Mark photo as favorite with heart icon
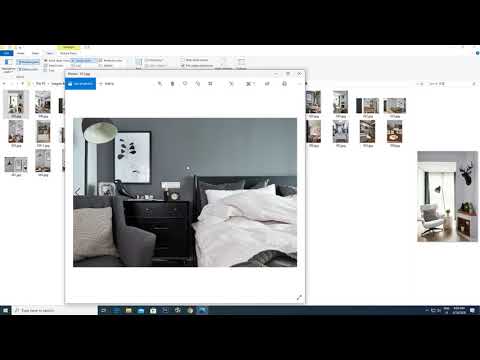The height and width of the screenshot is (360, 480). (x=185, y=84)
